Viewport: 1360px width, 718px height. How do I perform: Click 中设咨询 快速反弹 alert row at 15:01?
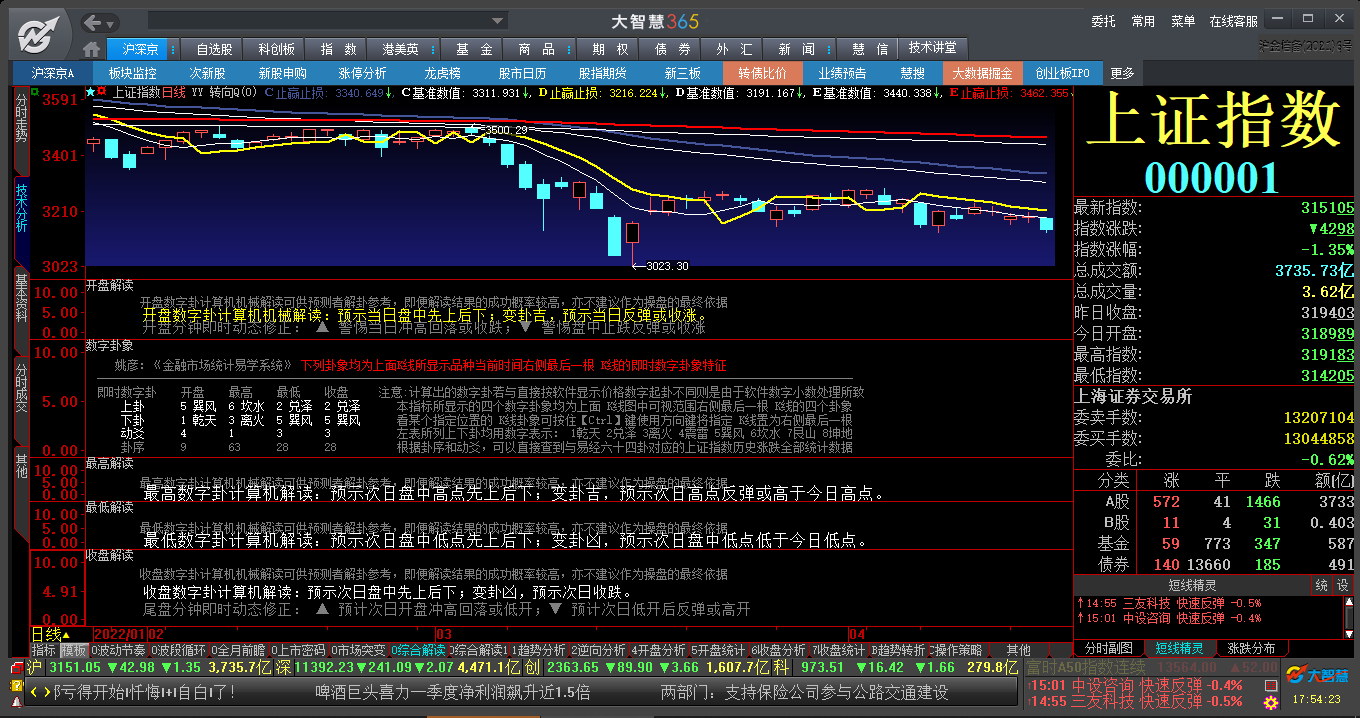(1168, 618)
